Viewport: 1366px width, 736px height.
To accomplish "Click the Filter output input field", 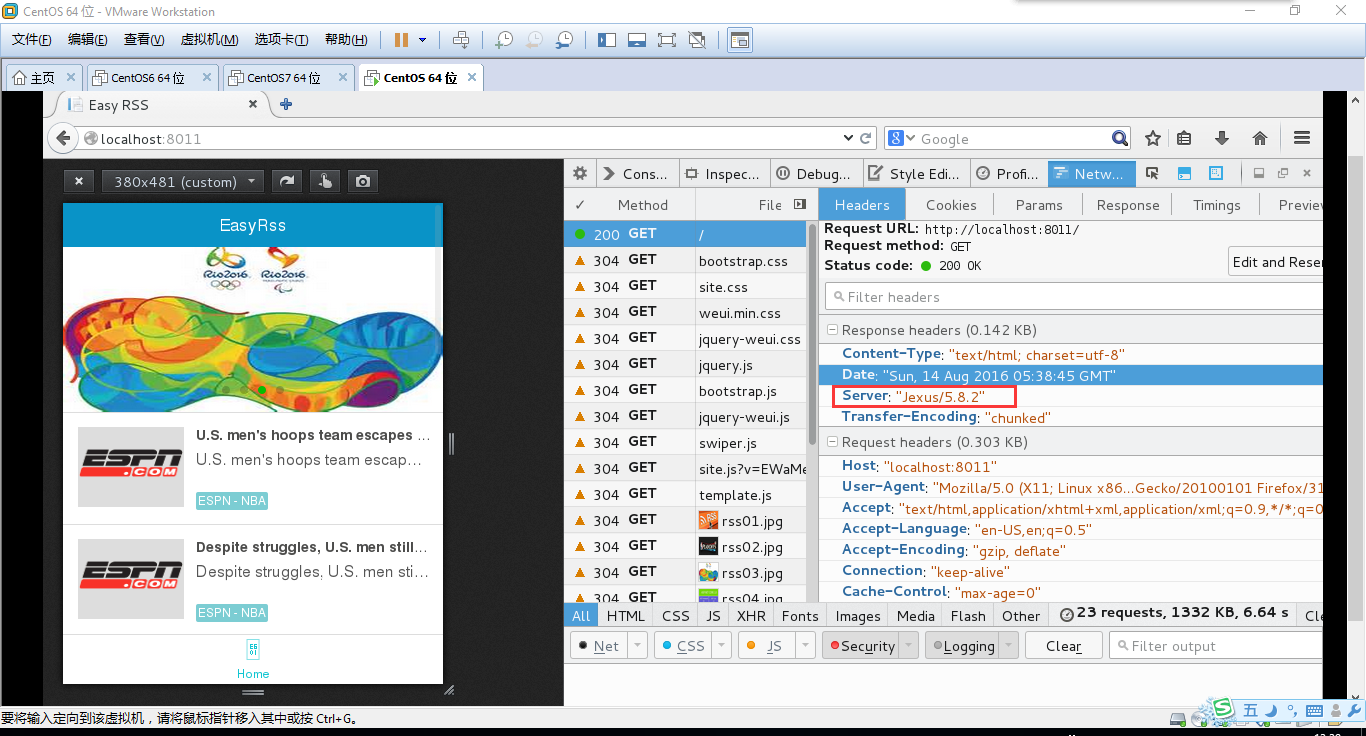I will pos(1216,646).
